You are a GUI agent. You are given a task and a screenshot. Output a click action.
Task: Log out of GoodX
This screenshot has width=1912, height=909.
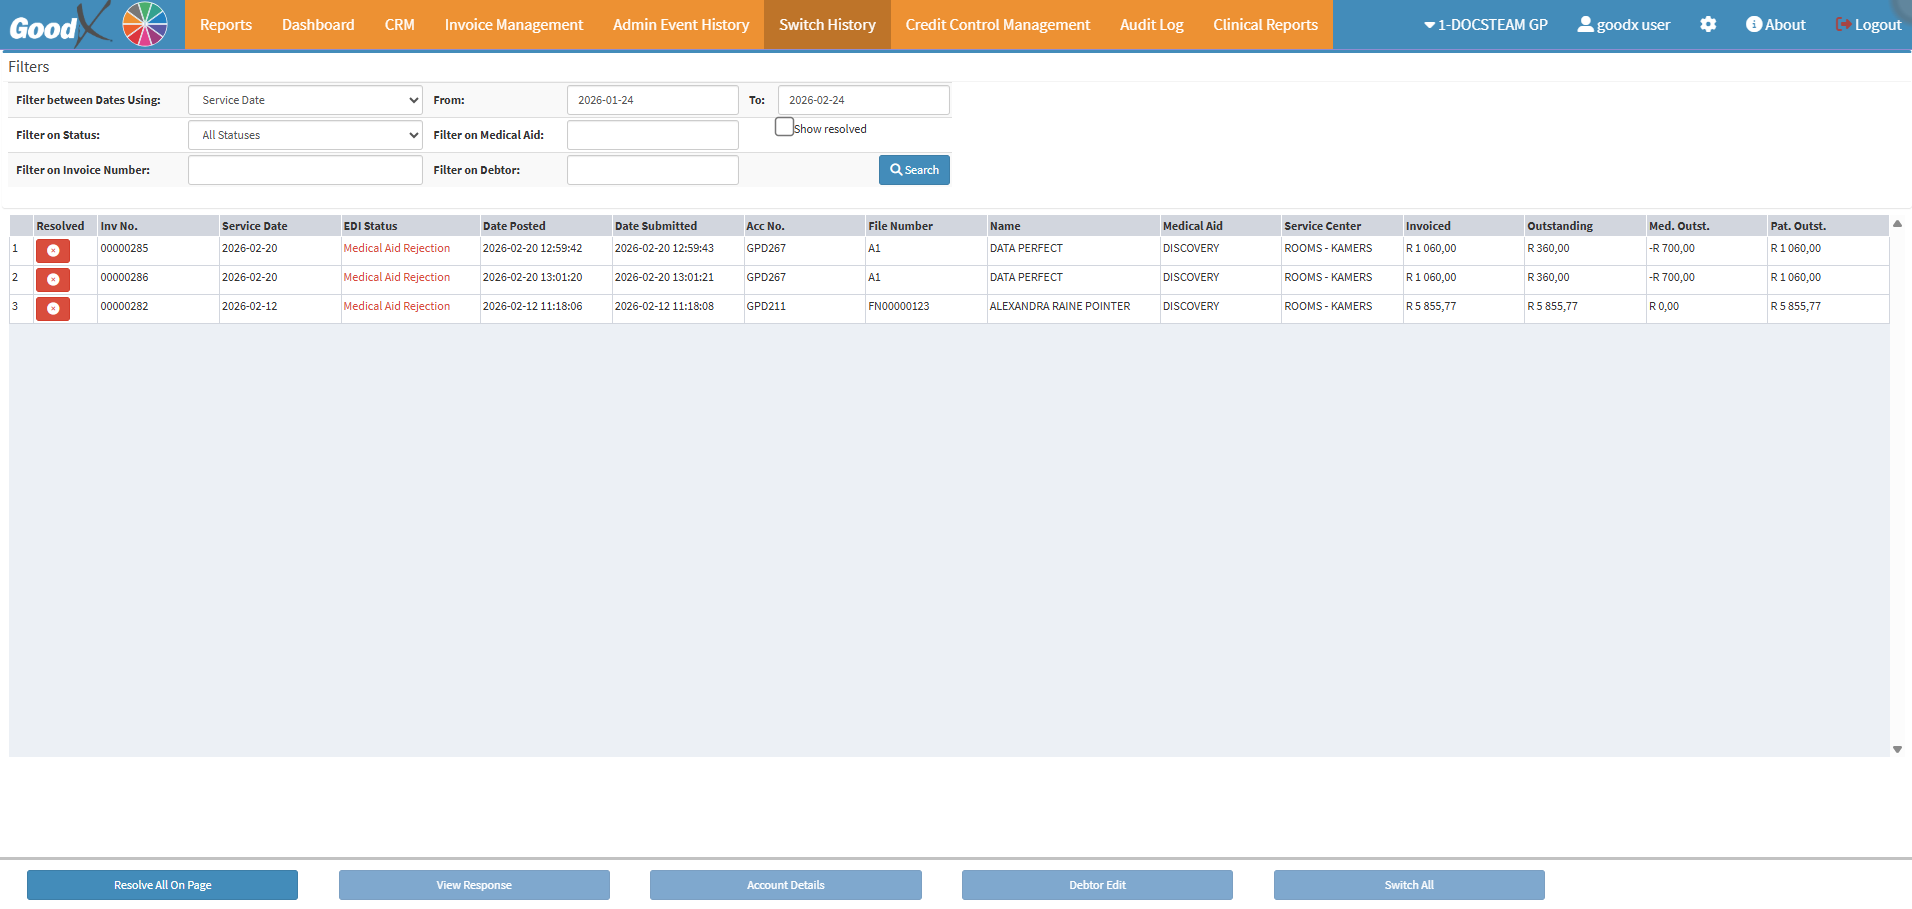1868,24
